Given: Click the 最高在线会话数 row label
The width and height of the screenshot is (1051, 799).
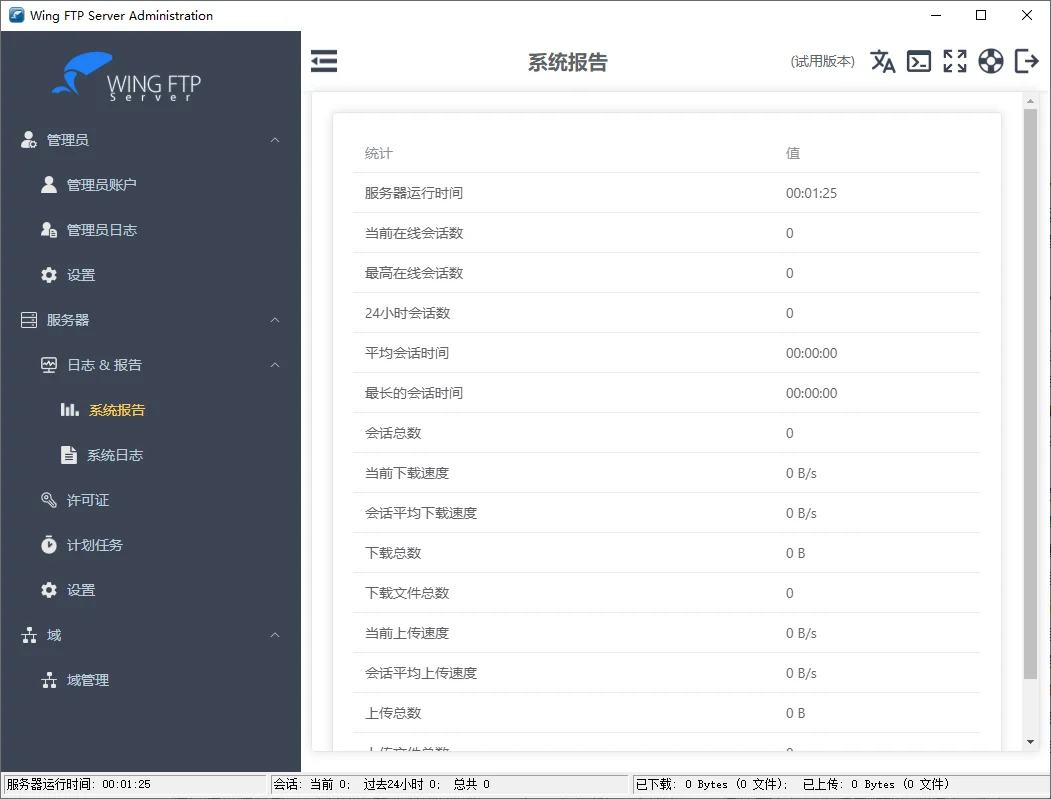Looking at the screenshot, I should click(x=414, y=273).
